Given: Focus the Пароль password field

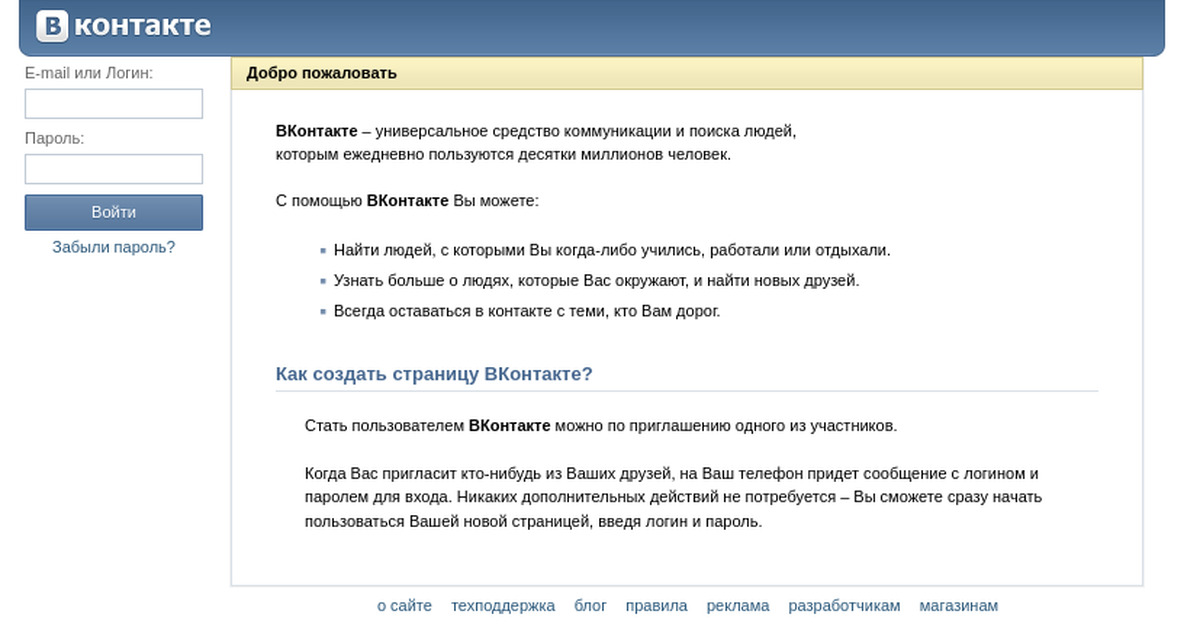Looking at the screenshot, I should coord(114,169).
